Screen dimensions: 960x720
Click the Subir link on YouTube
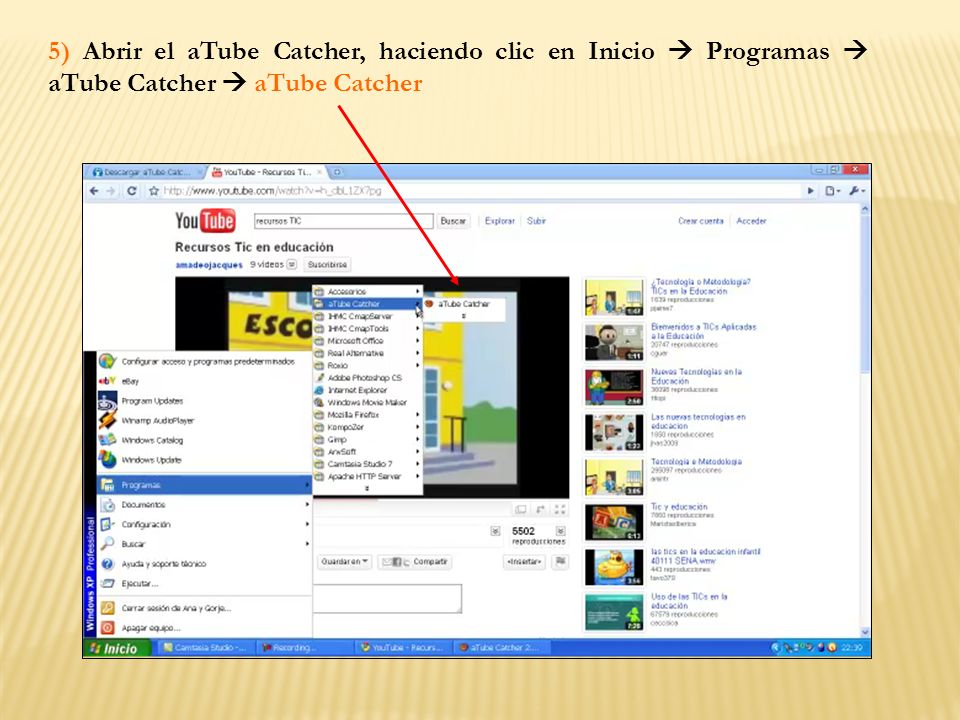(536, 221)
